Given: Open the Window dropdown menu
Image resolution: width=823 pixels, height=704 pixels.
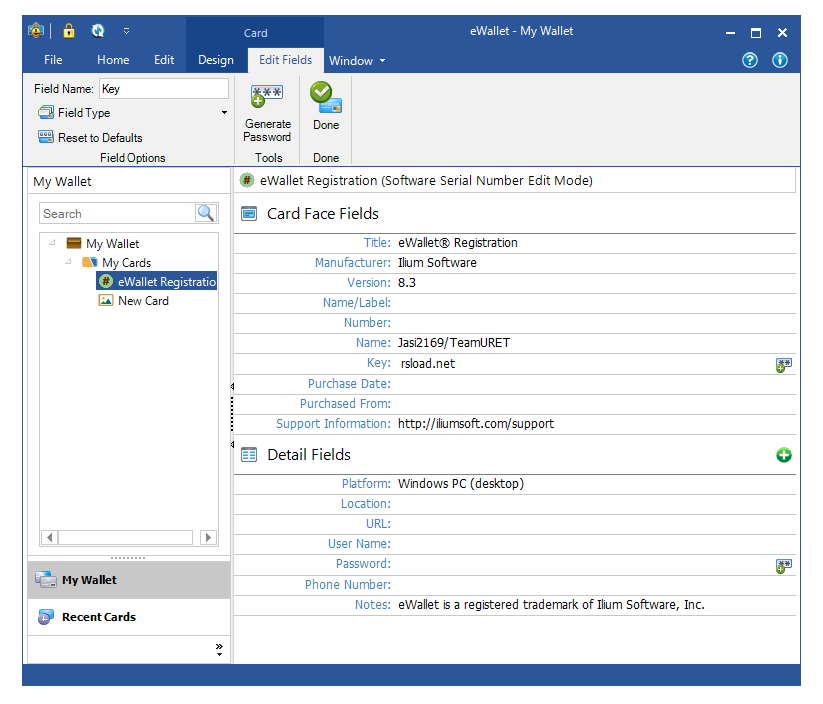Looking at the screenshot, I should [x=357, y=61].
